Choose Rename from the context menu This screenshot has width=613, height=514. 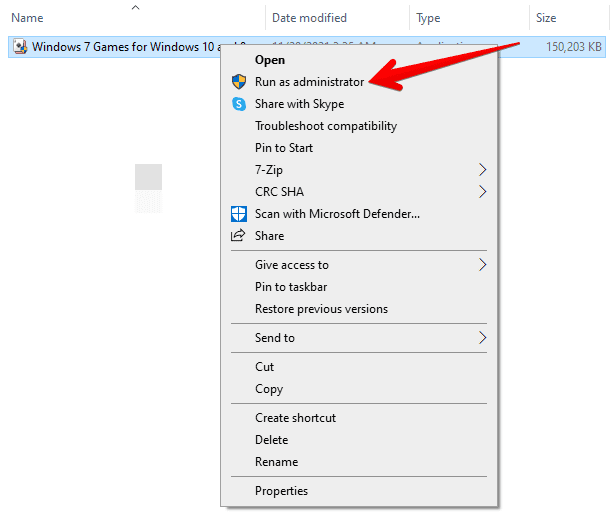[x=359, y=462]
